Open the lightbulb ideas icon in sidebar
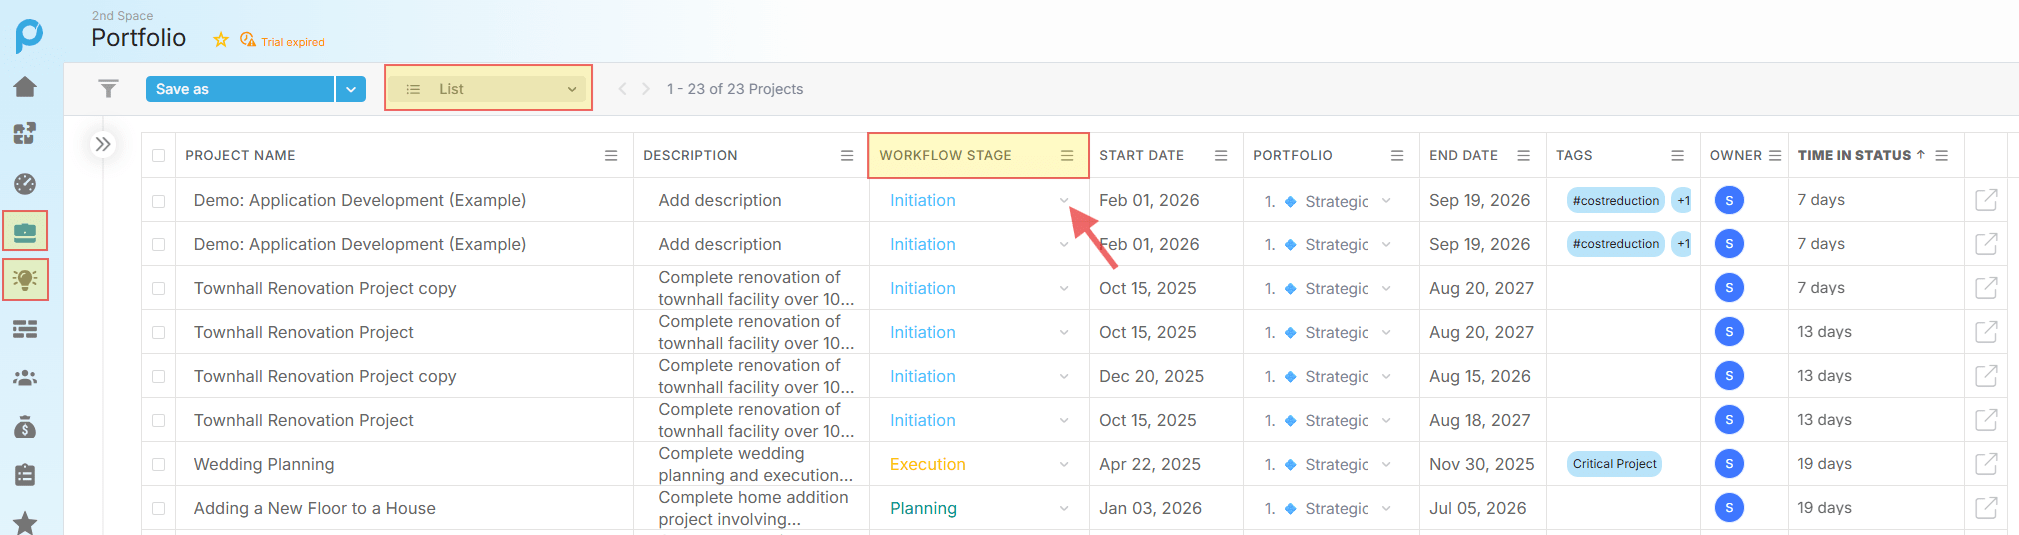 coord(25,280)
